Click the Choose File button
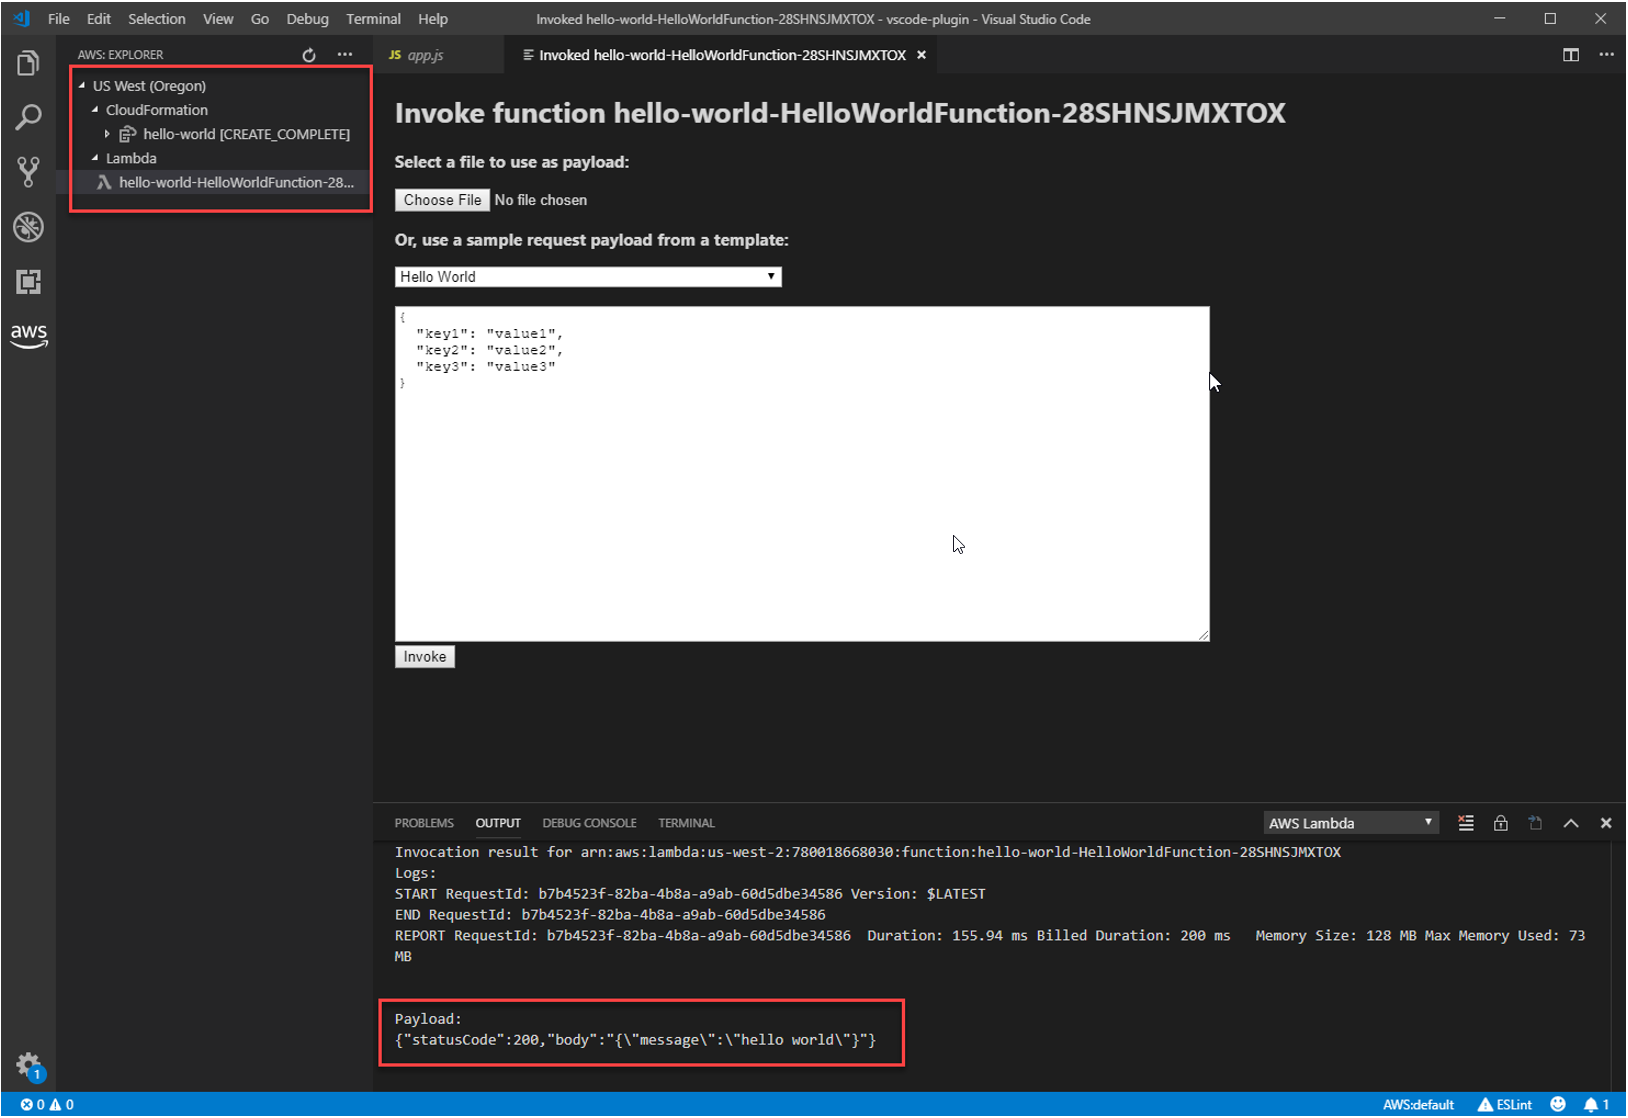Screen dimensions: 1628x1118 click(443, 200)
